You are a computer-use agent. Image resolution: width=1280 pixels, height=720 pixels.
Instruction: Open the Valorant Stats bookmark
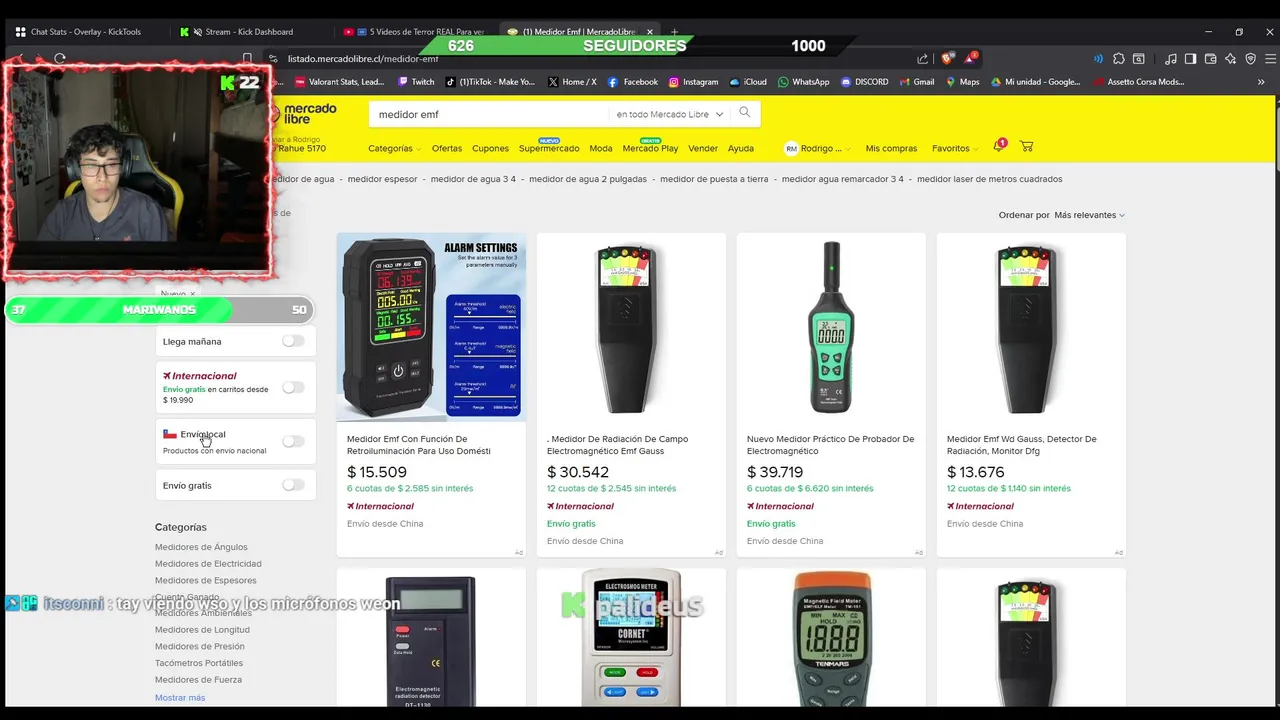coord(338,82)
